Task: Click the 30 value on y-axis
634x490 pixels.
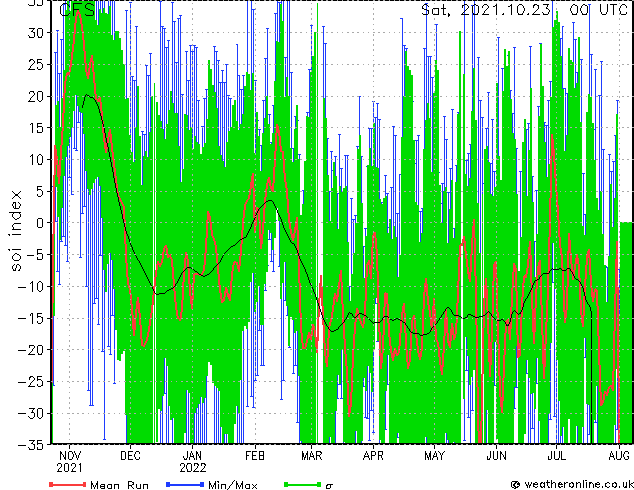Action: pyautogui.click(x=36, y=33)
